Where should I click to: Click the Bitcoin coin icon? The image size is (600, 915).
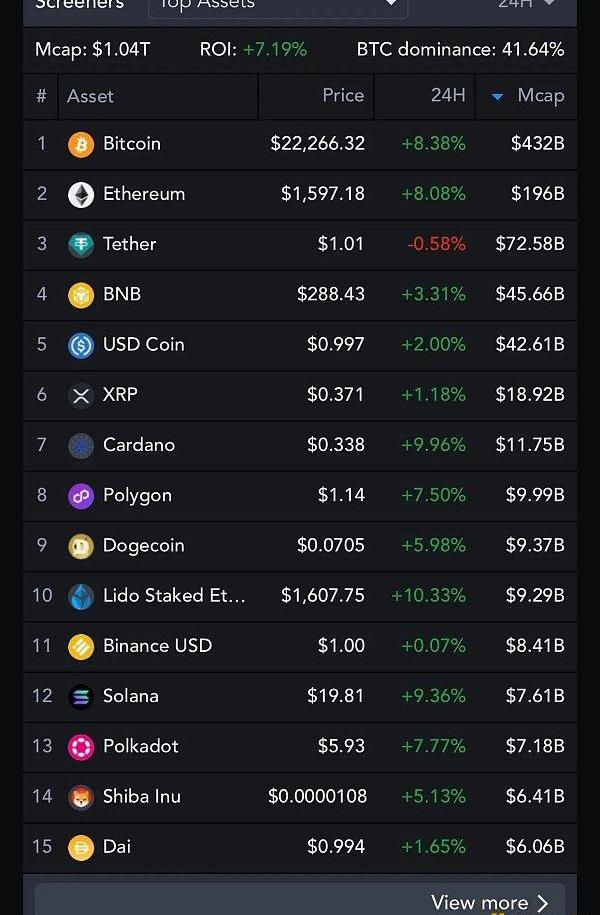81,144
